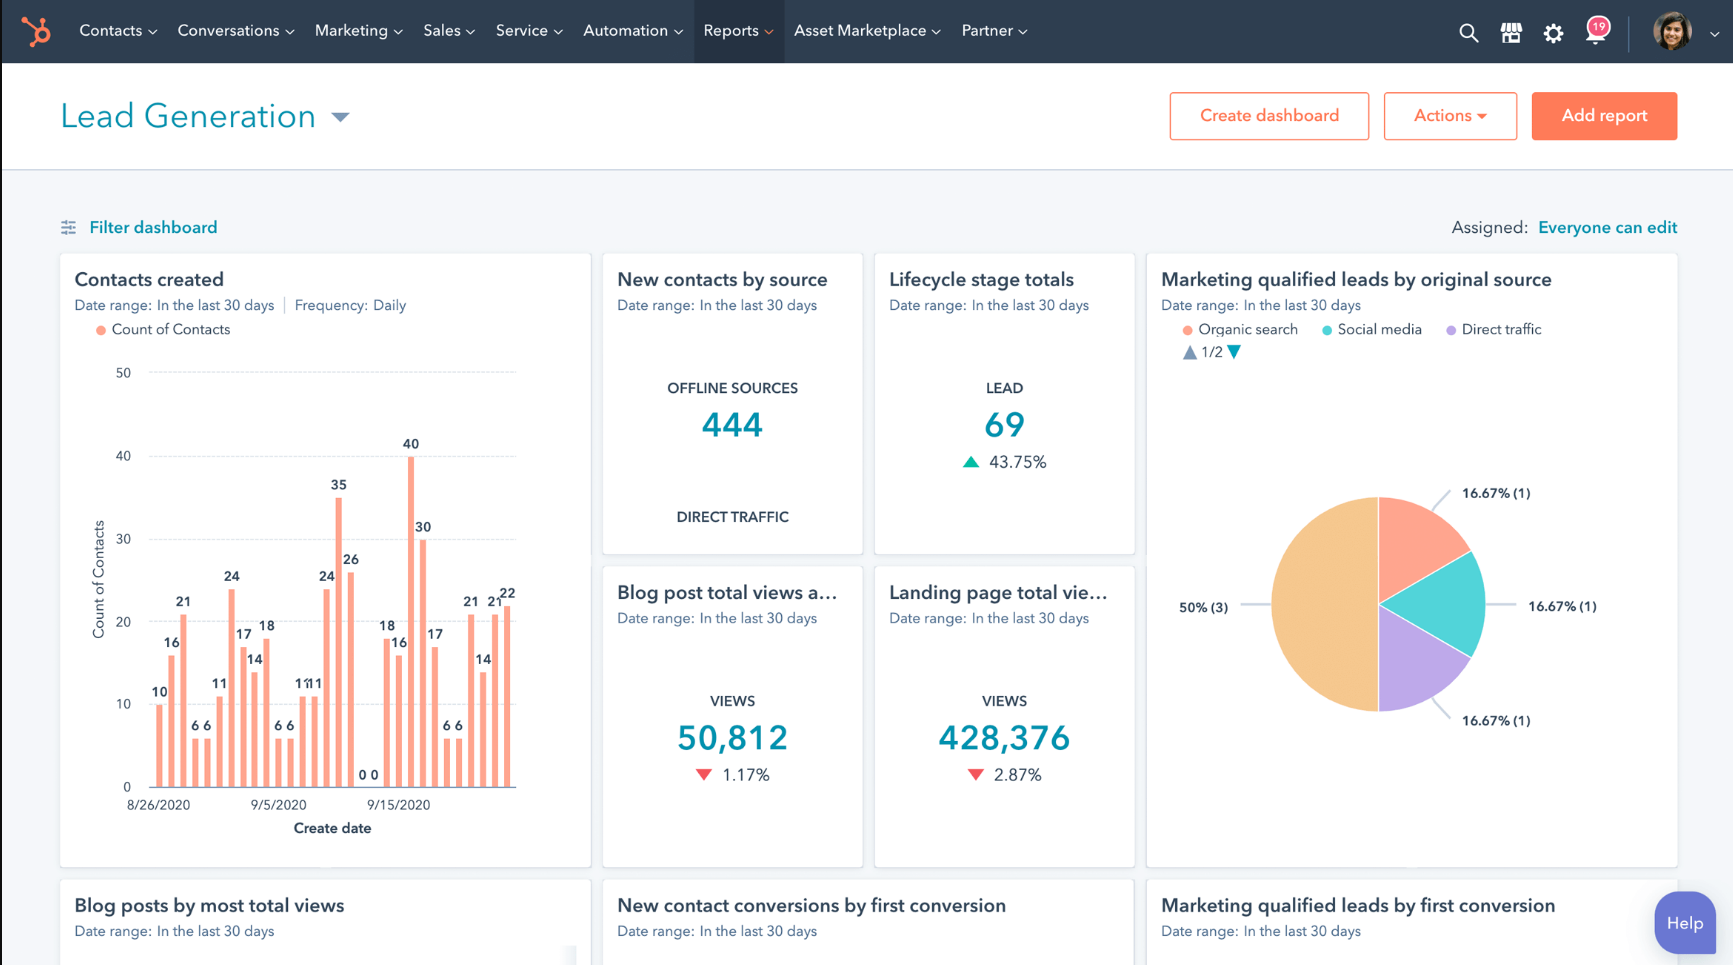Screen dimensions: 1733x965
Task: Open the Help chat button
Action: (x=1685, y=923)
